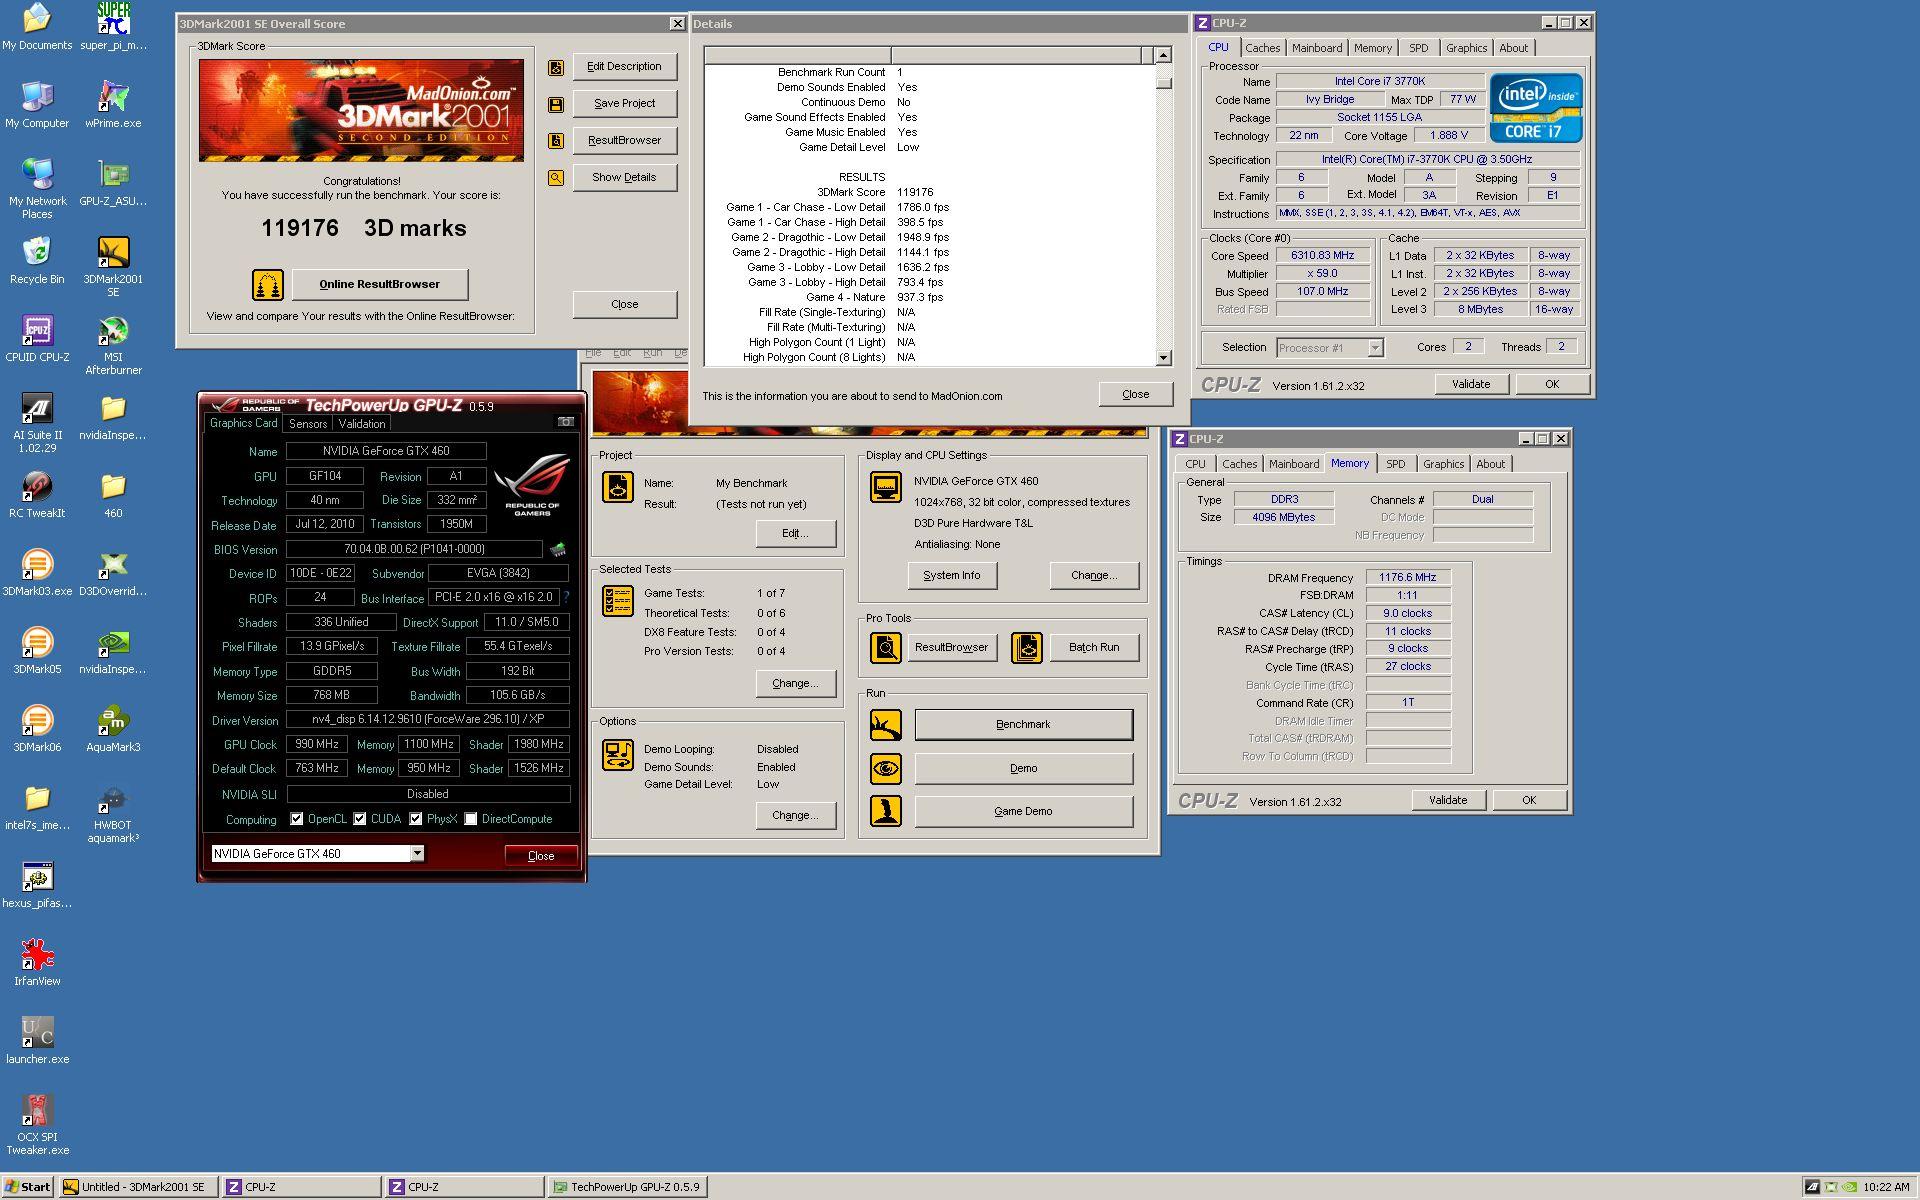Click the Details list scroll down arrow
1920x1200 pixels.
[x=1163, y=357]
